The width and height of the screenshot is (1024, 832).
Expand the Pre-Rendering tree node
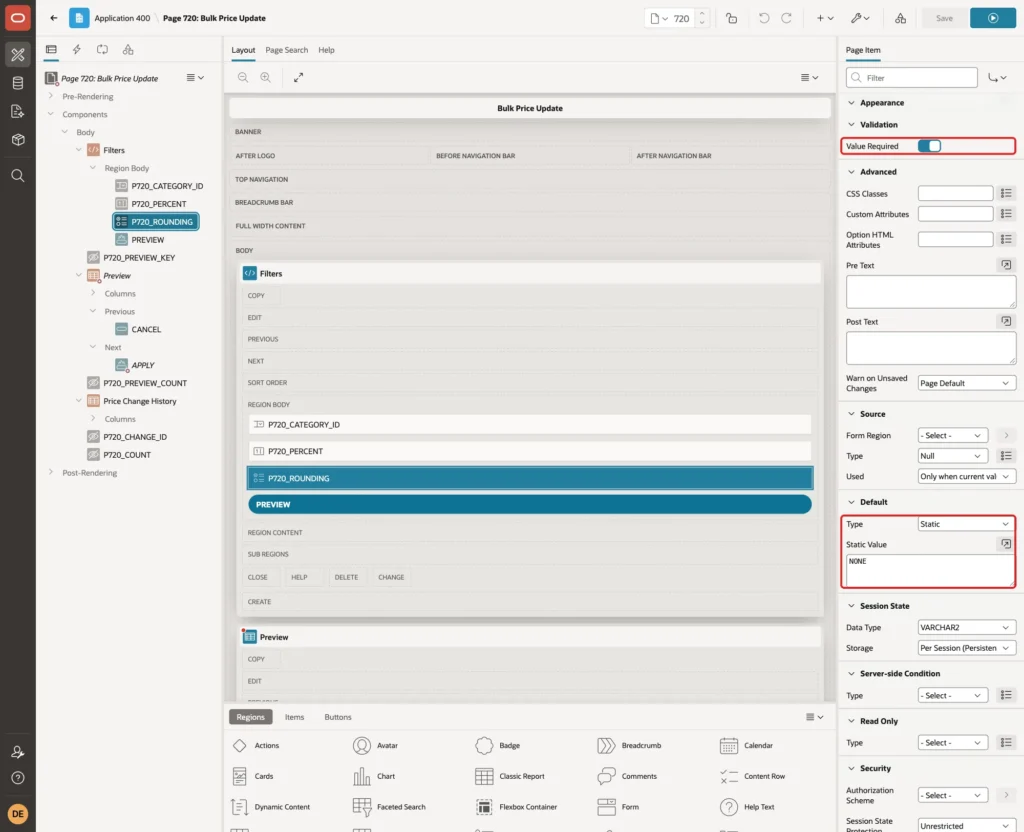51,96
